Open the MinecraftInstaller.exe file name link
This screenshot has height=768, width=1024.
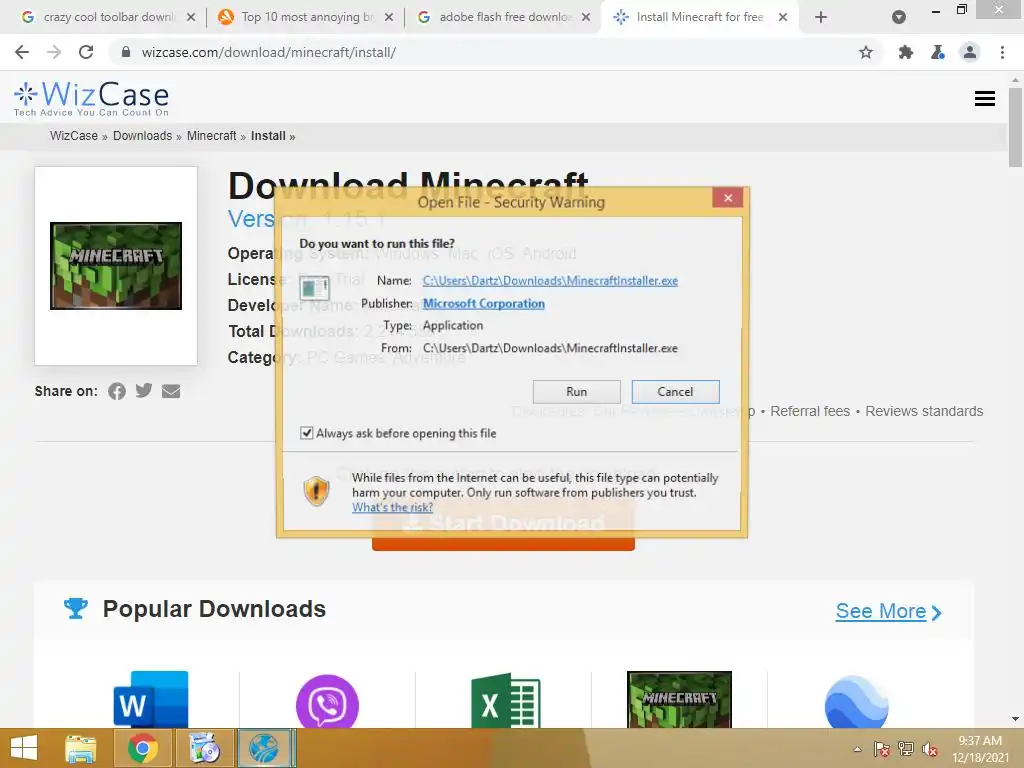550,281
